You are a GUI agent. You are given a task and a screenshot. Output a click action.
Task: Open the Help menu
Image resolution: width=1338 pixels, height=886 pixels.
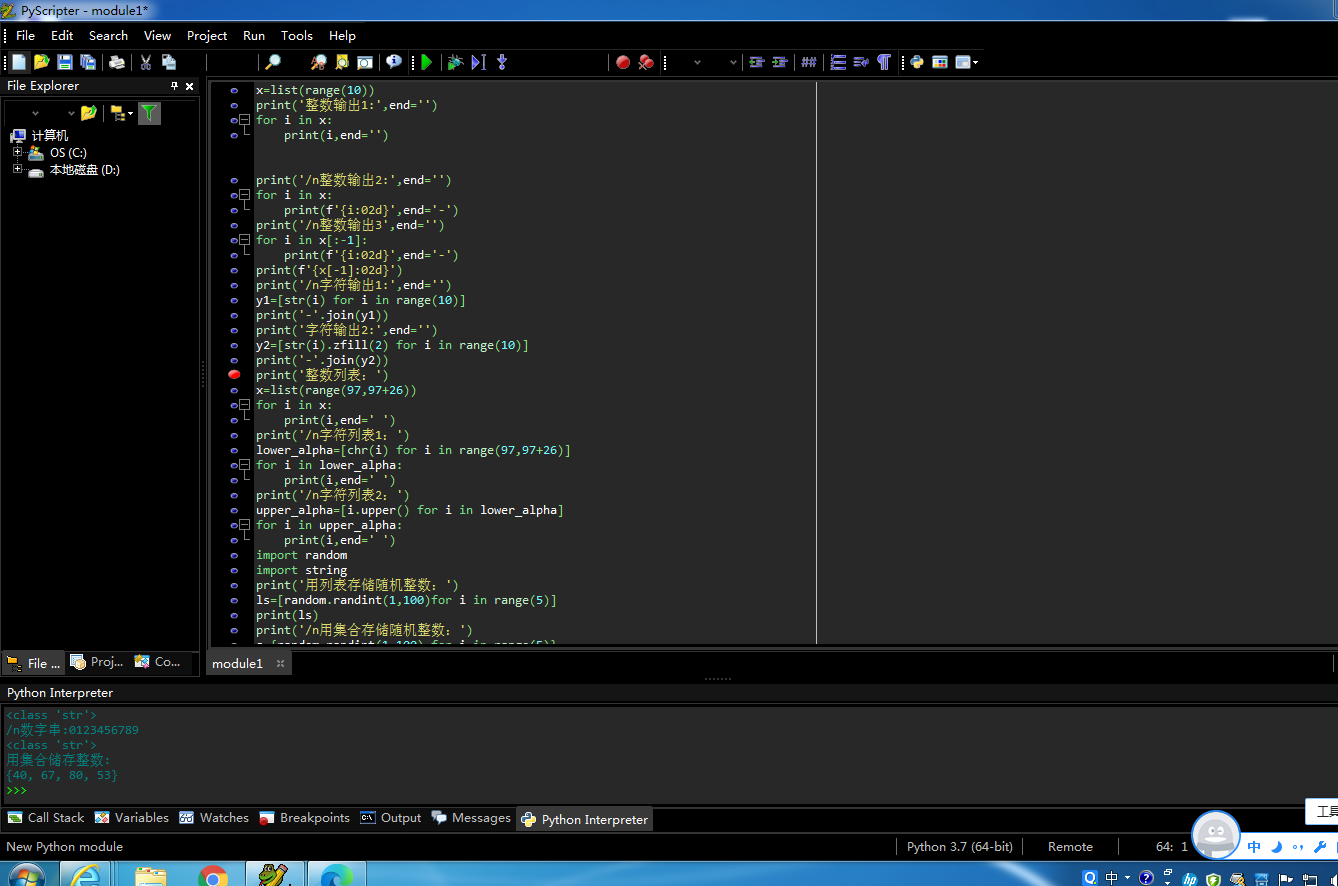click(x=342, y=35)
